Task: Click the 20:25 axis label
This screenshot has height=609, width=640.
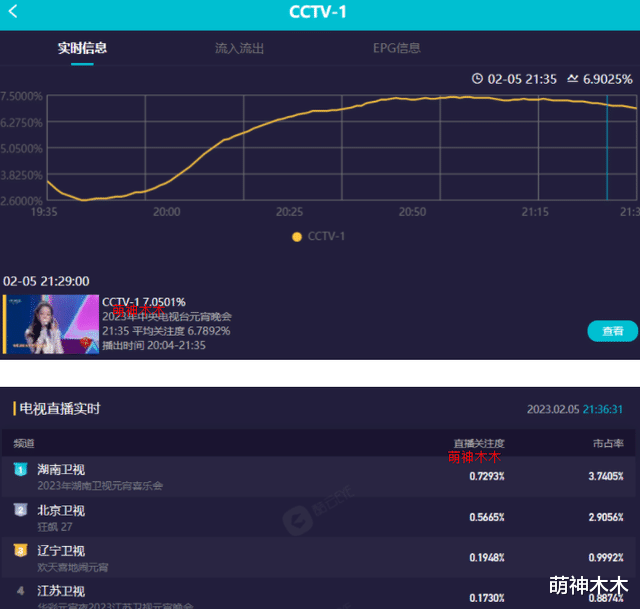Action: (289, 212)
